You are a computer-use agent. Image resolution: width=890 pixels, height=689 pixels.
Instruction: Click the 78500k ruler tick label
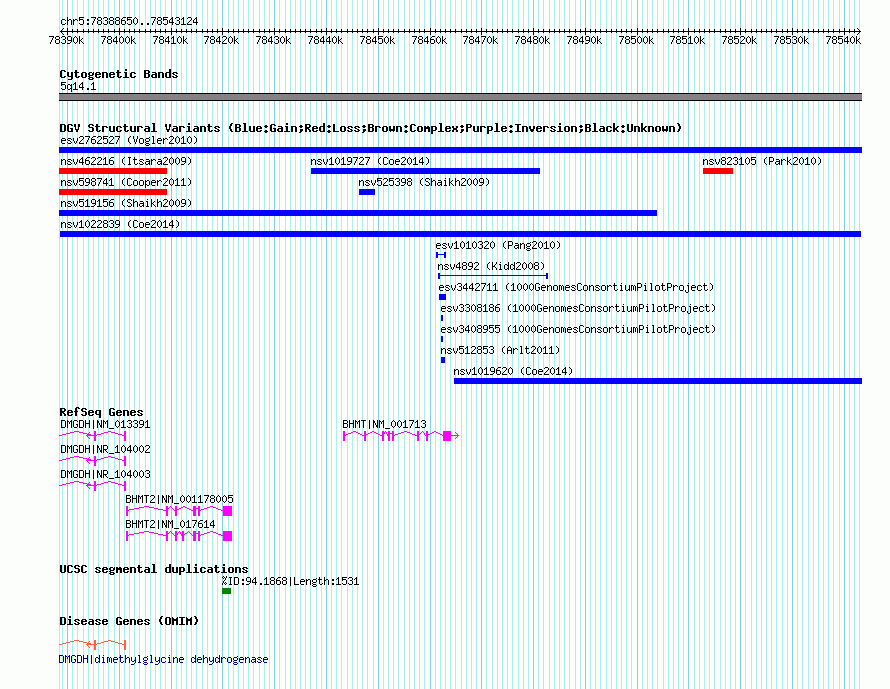(636, 40)
